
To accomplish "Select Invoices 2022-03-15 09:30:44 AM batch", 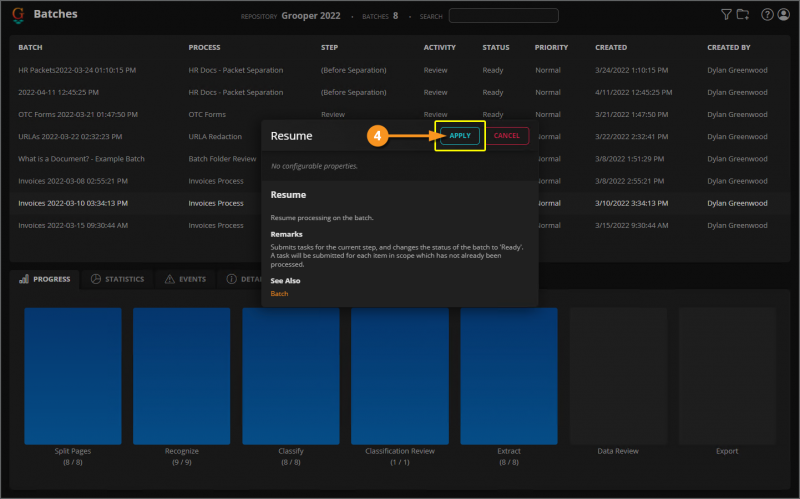I will coord(73,225).
